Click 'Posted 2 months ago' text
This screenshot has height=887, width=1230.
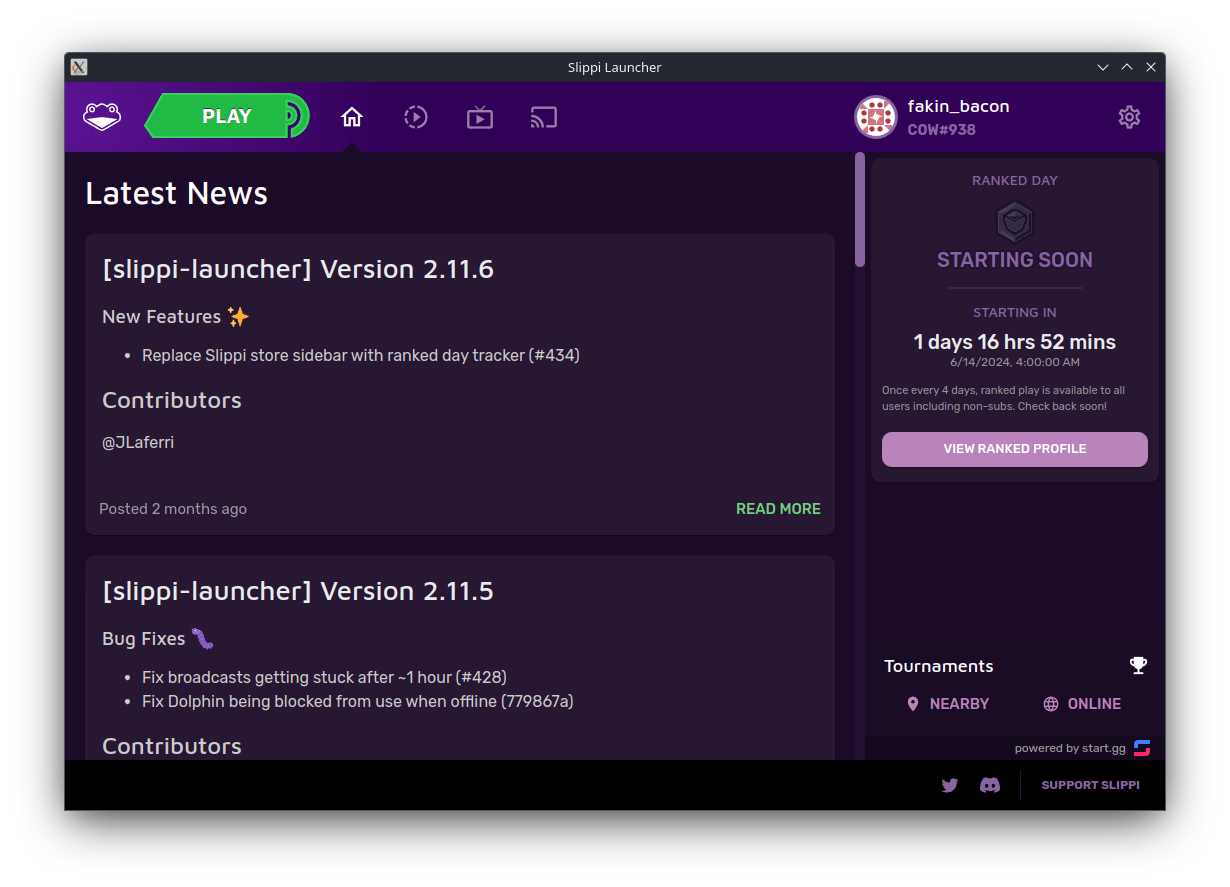click(x=173, y=509)
